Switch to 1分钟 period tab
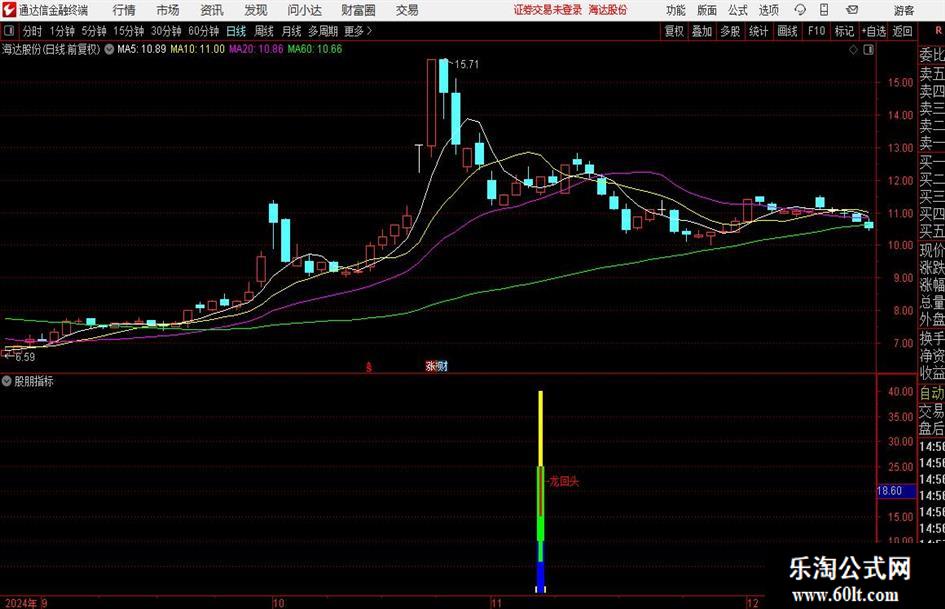The height and width of the screenshot is (609, 945). click(62, 31)
